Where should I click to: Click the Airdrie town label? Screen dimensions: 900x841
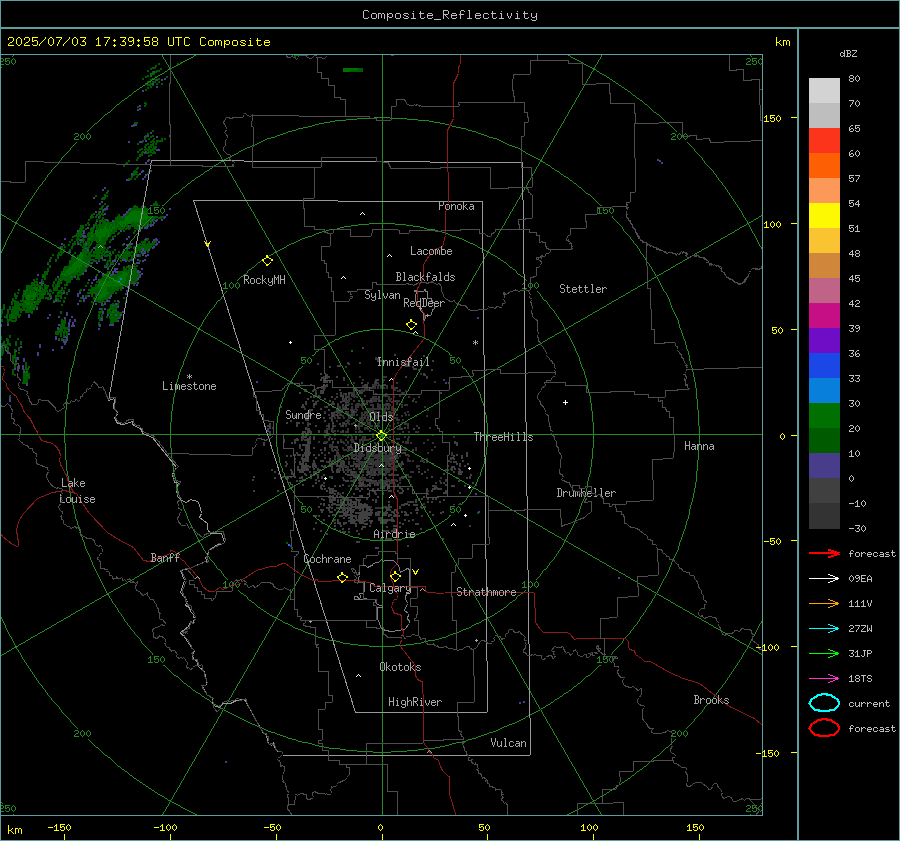pos(394,534)
